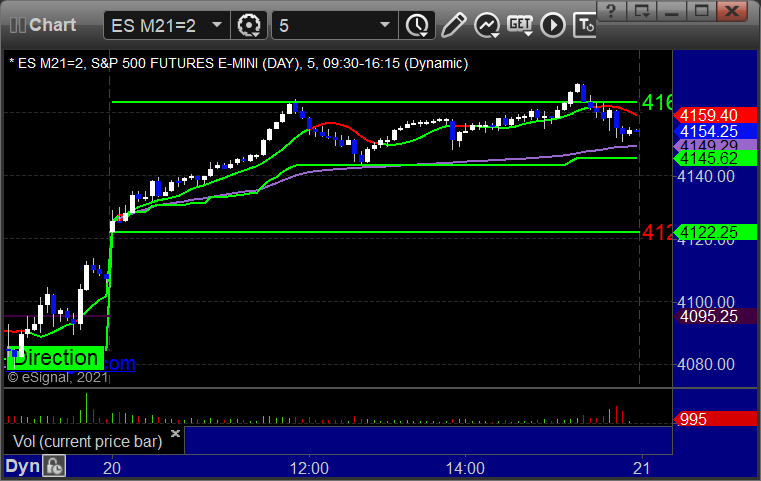Viewport: 761px width, 481px height.
Task: Maximize the chart window
Action: 702,10
